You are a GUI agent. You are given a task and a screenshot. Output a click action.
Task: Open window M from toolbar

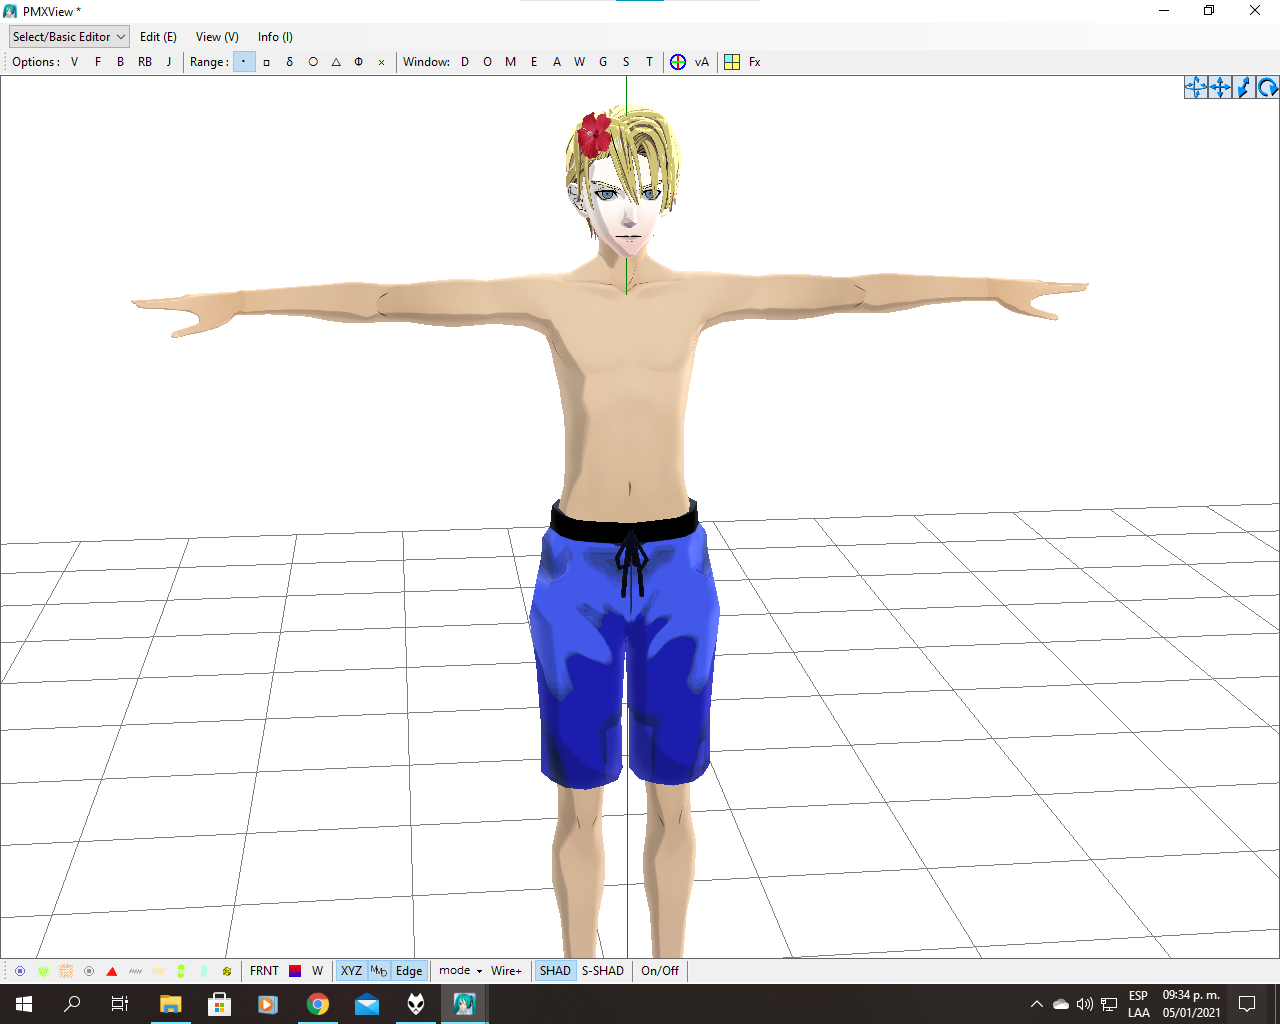tap(511, 62)
